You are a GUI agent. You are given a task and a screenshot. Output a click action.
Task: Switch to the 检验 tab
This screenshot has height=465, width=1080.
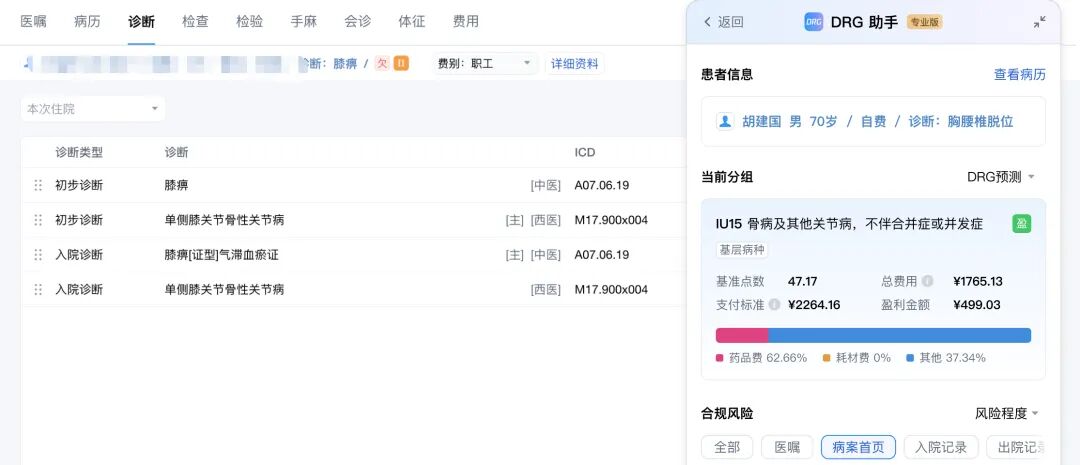click(x=250, y=21)
